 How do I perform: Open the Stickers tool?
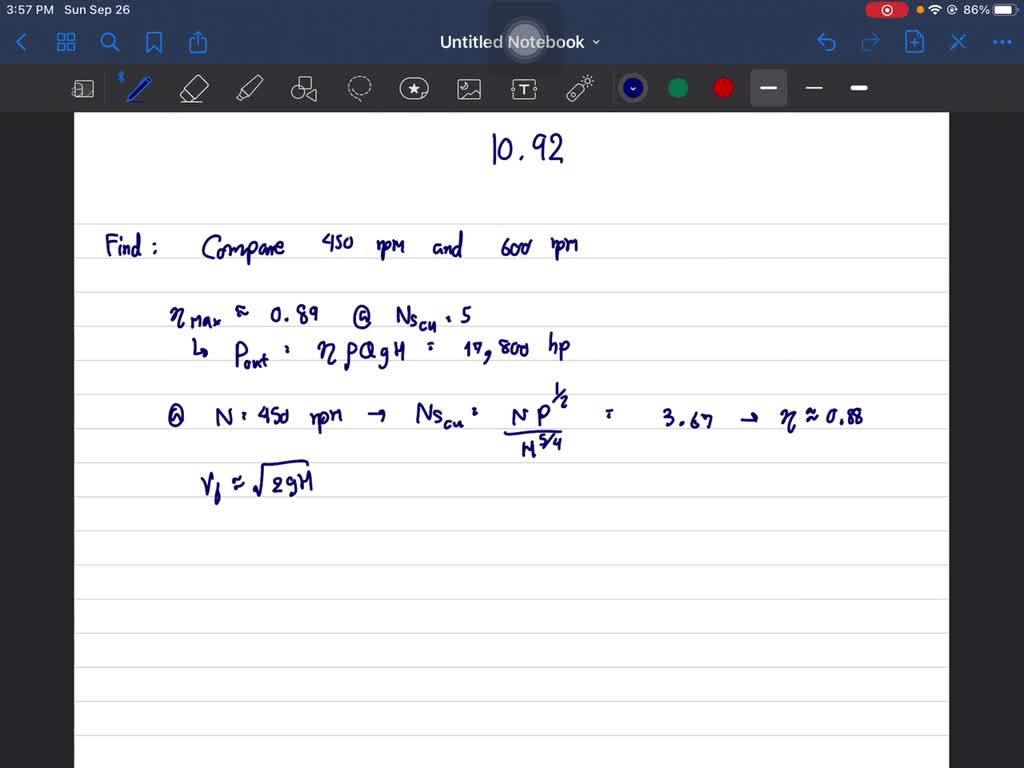(414, 88)
